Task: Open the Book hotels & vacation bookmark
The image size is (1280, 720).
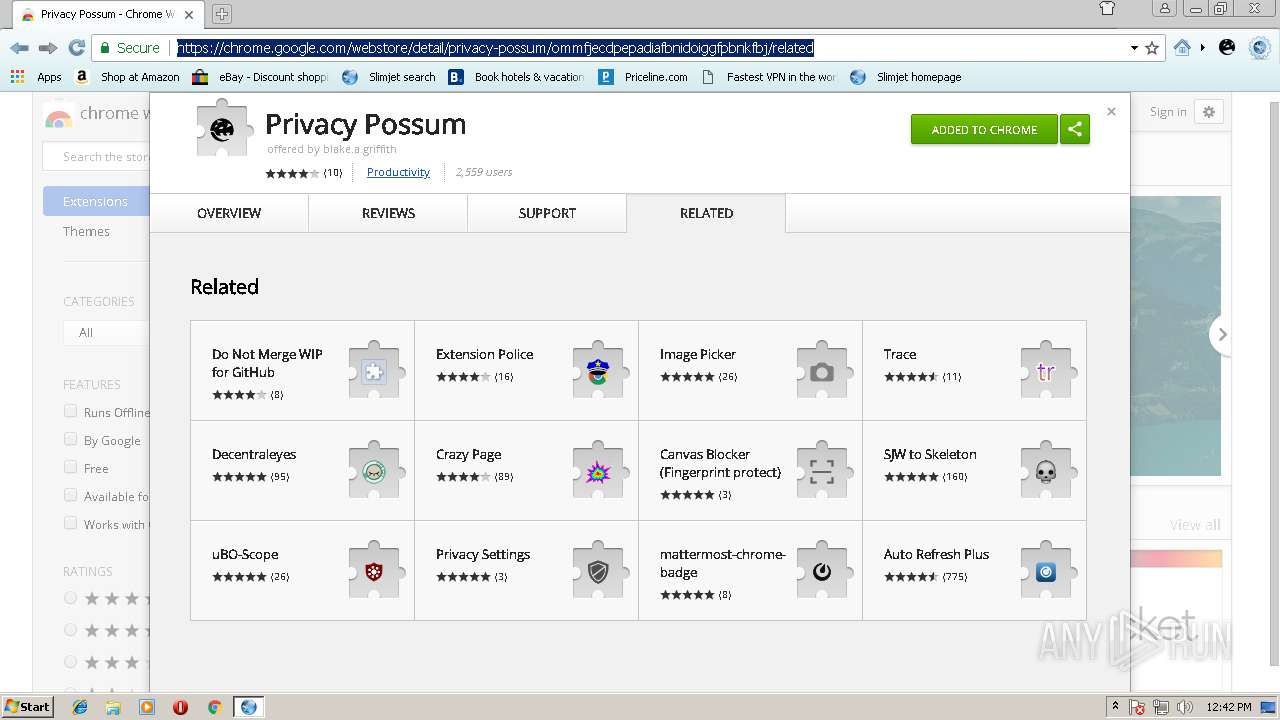Action: [x=516, y=77]
